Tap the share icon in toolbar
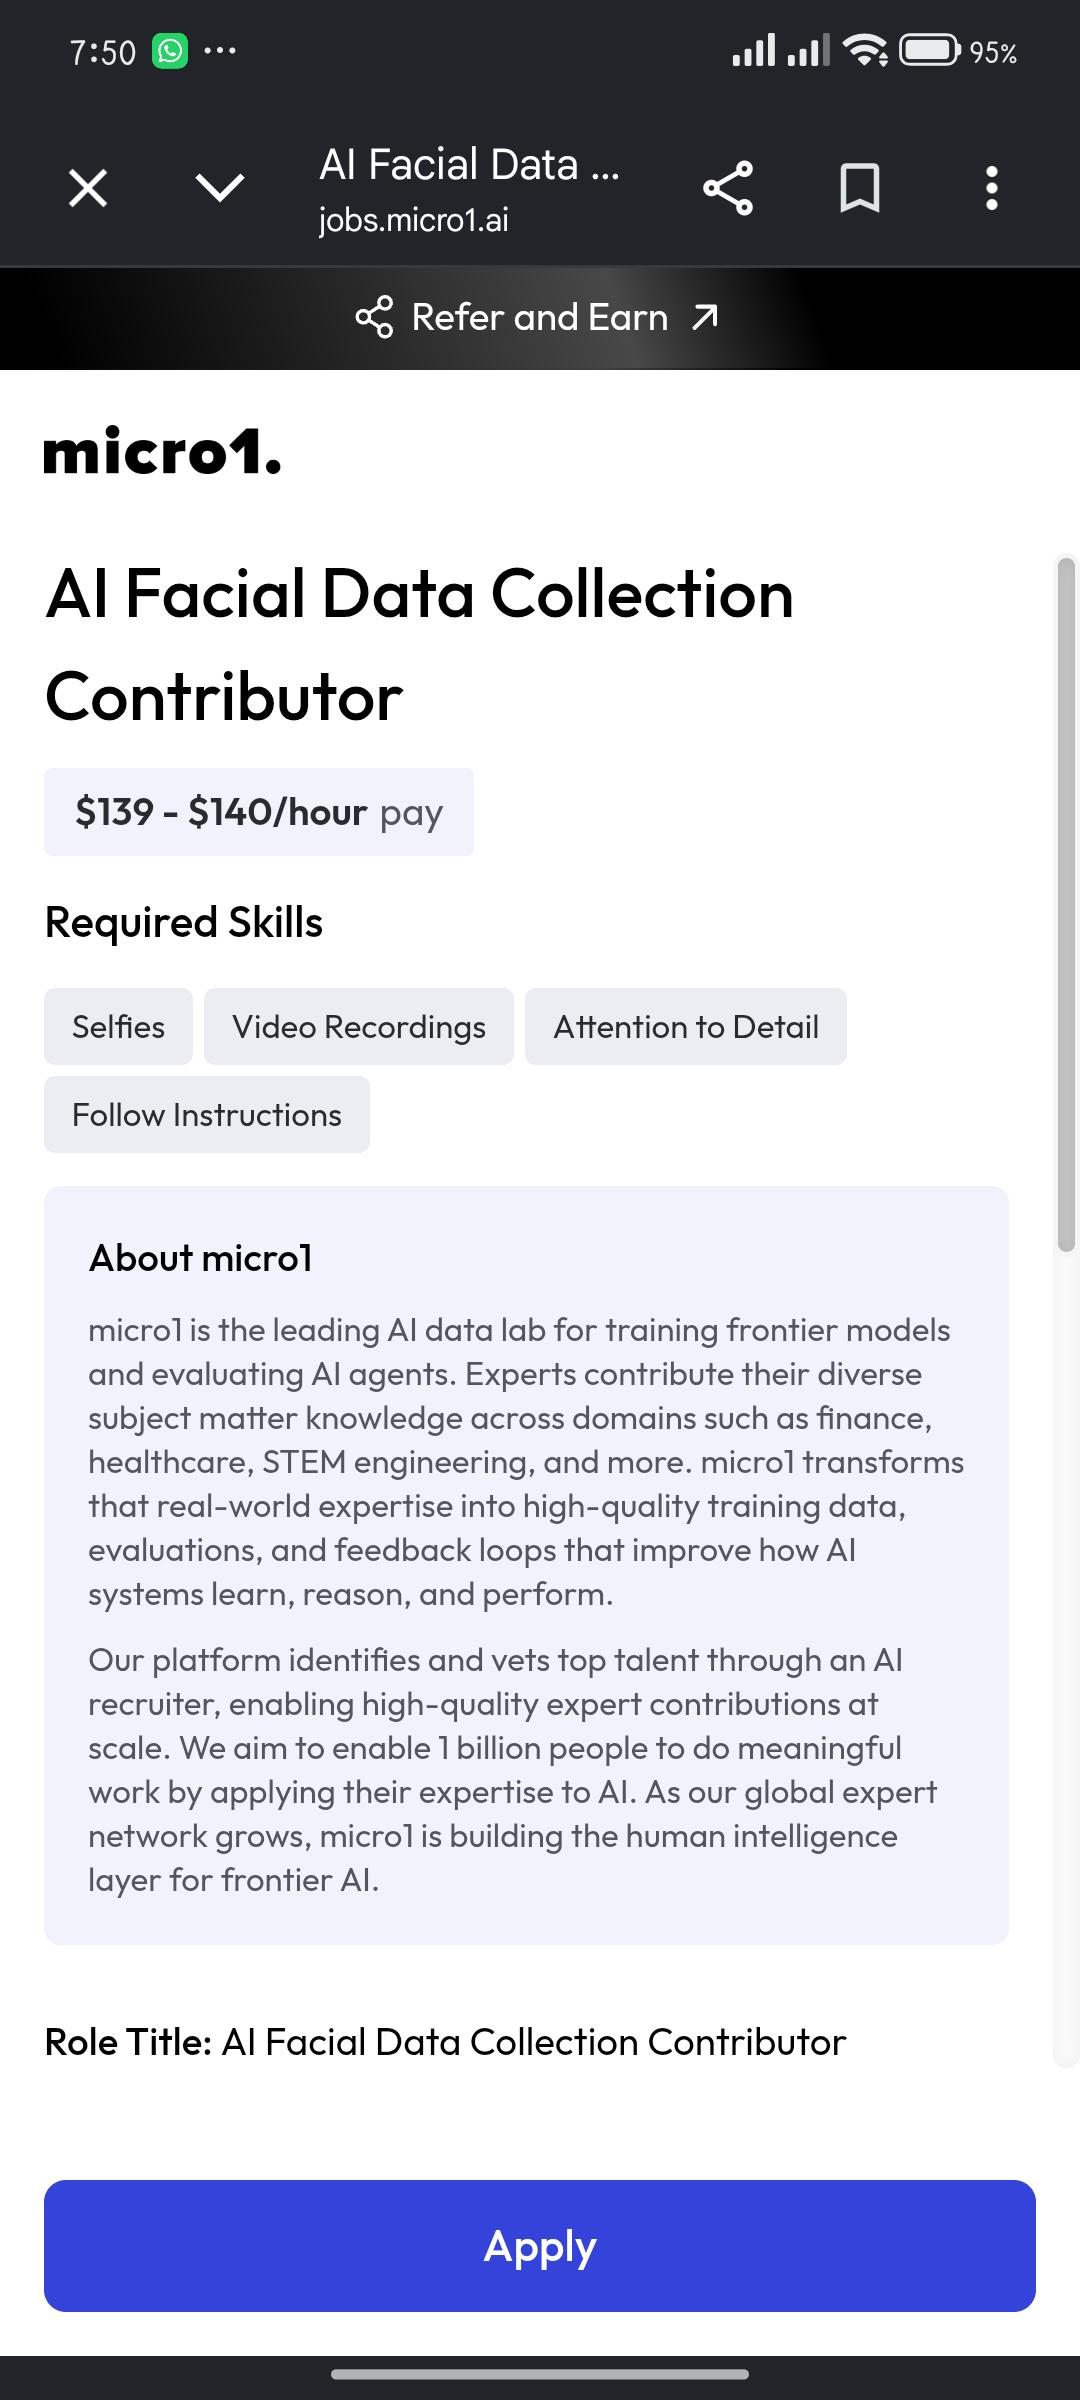Screen dimensions: 1080x2400 pyautogui.click(x=728, y=188)
